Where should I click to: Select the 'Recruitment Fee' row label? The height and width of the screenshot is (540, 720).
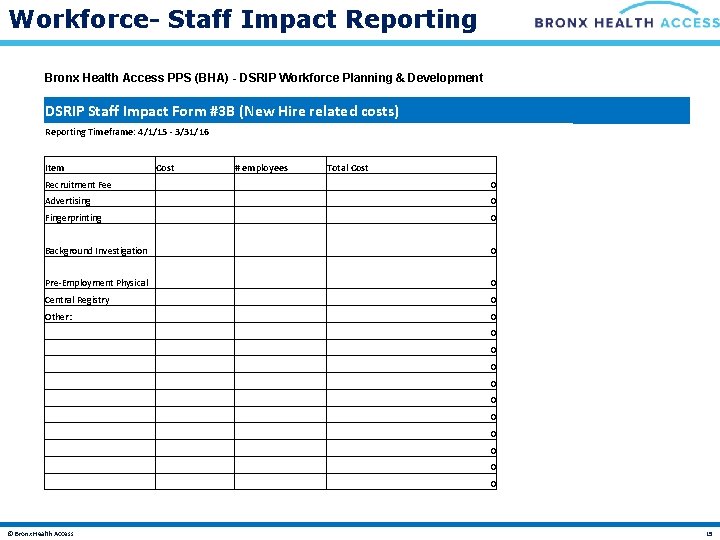click(x=78, y=185)
